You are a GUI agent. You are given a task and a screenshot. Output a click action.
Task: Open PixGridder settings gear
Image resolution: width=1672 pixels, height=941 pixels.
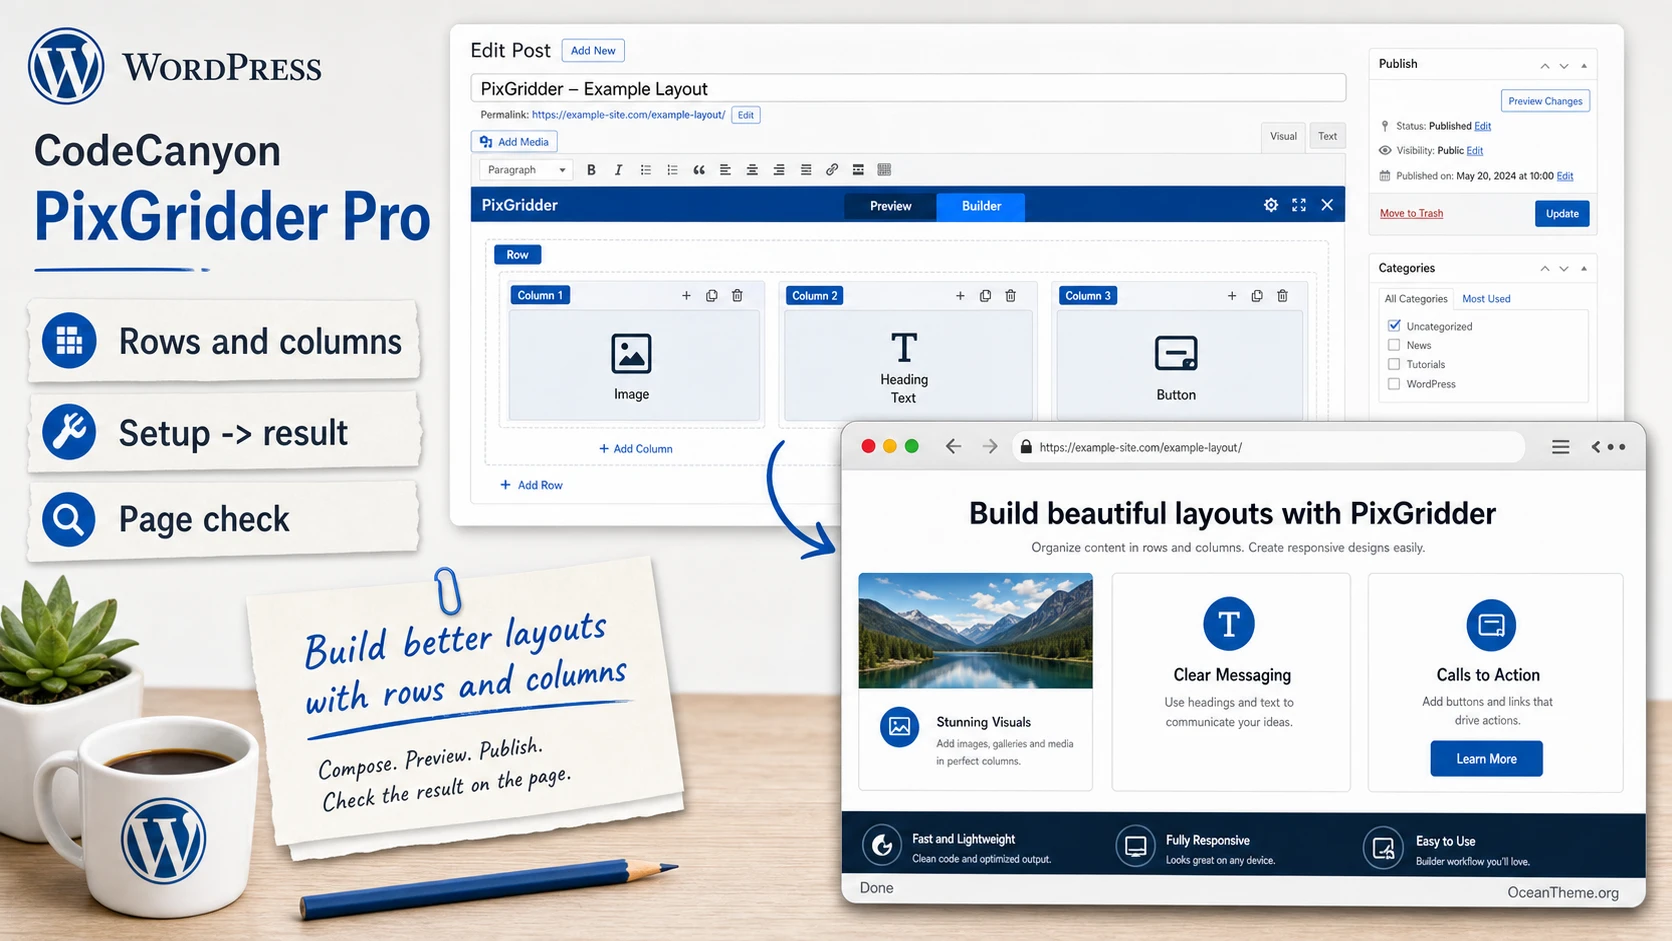pyautogui.click(x=1271, y=205)
